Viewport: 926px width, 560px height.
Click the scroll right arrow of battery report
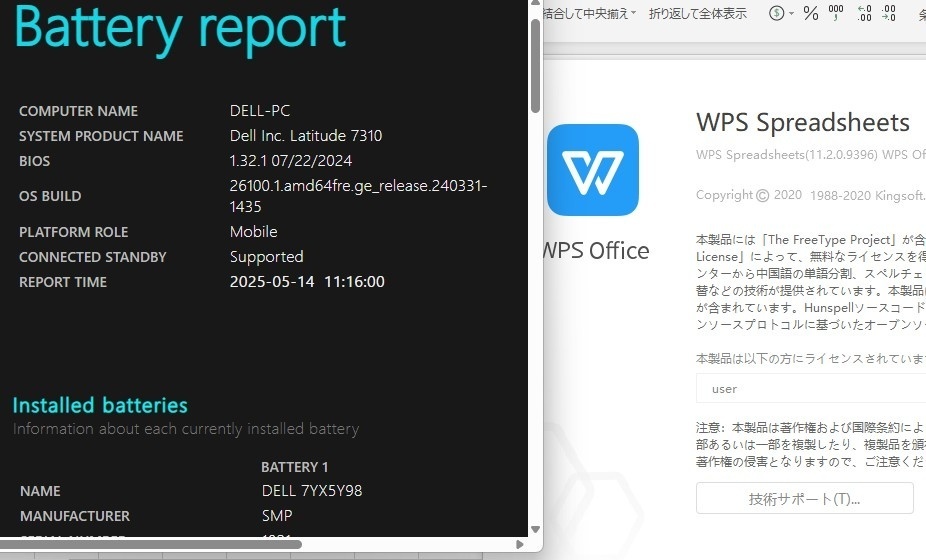point(520,544)
